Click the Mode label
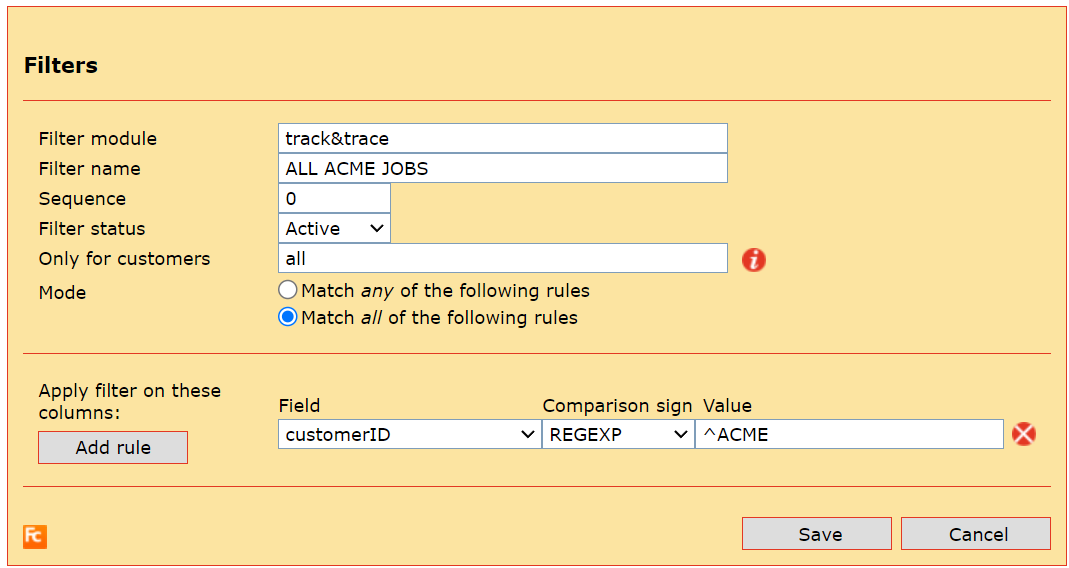Image resolution: width=1069 pixels, height=568 pixels. pyautogui.click(x=62, y=293)
